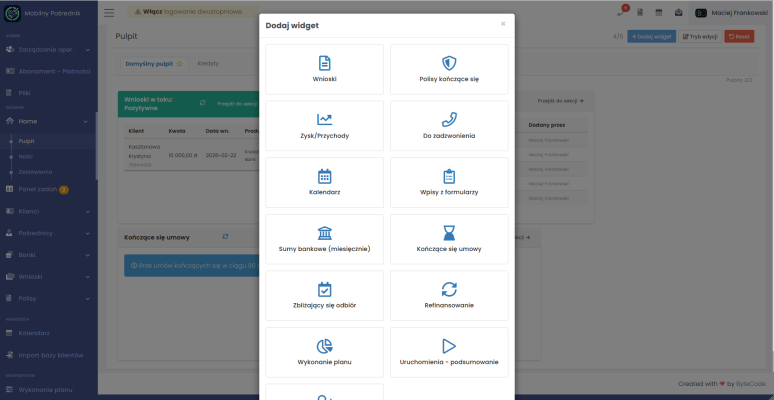774x400 pixels.
Task: Choose the Kończące się umowy hourglass widget
Action: click(449, 239)
